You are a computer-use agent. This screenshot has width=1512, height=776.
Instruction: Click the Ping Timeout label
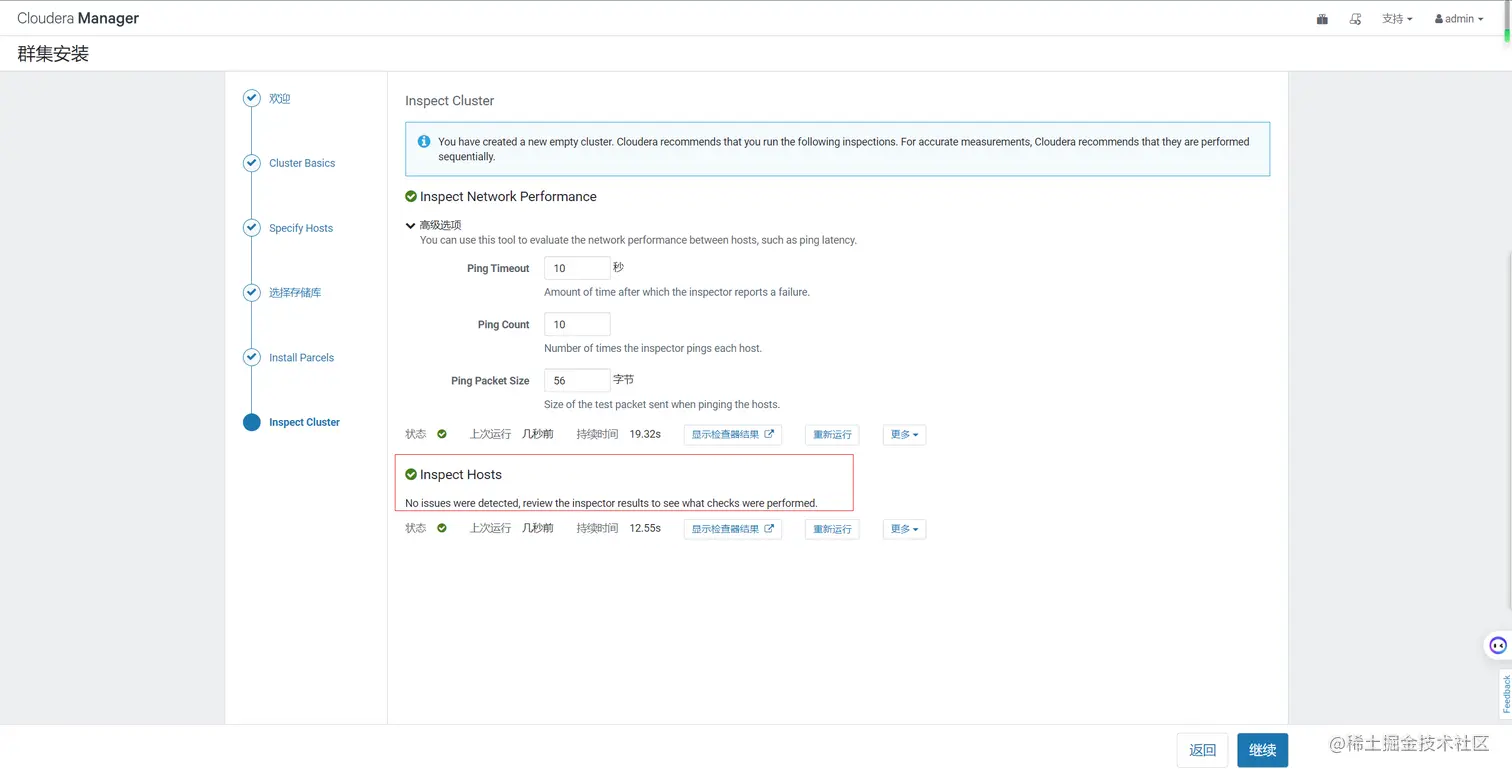tap(498, 268)
